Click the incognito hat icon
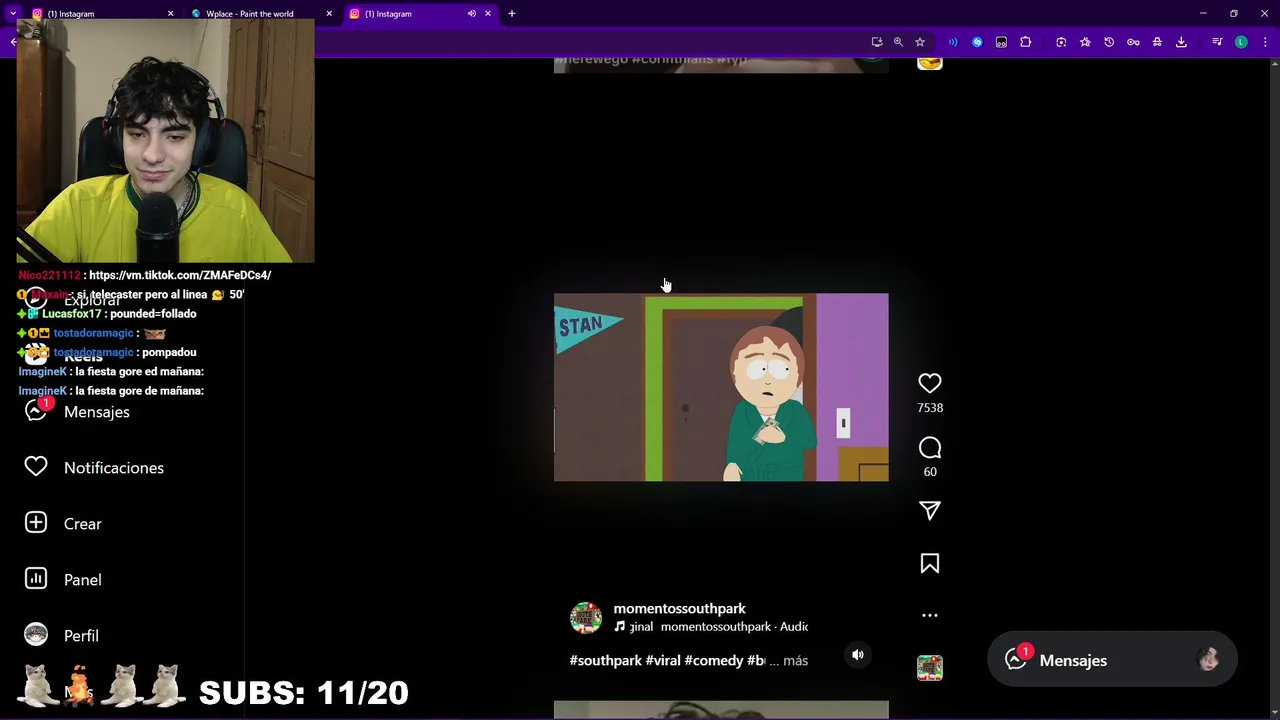1280x720 pixels. click(1157, 42)
